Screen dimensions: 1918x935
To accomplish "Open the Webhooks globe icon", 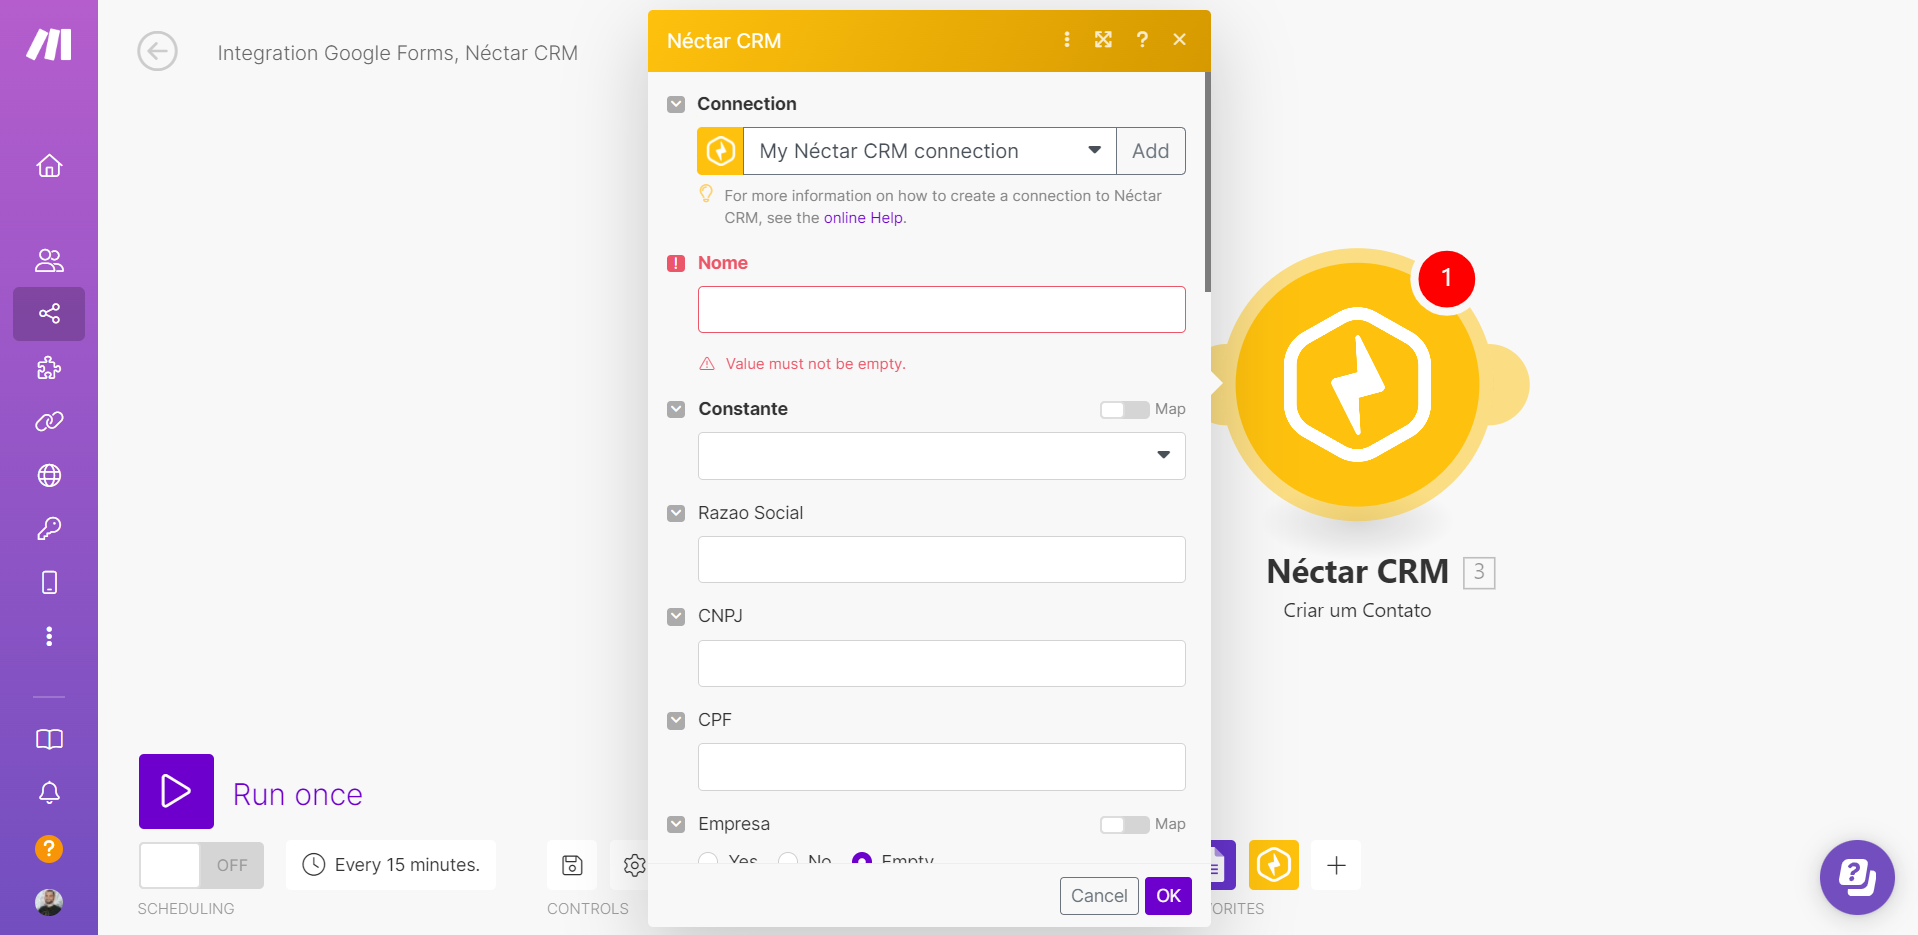I will tap(49, 476).
